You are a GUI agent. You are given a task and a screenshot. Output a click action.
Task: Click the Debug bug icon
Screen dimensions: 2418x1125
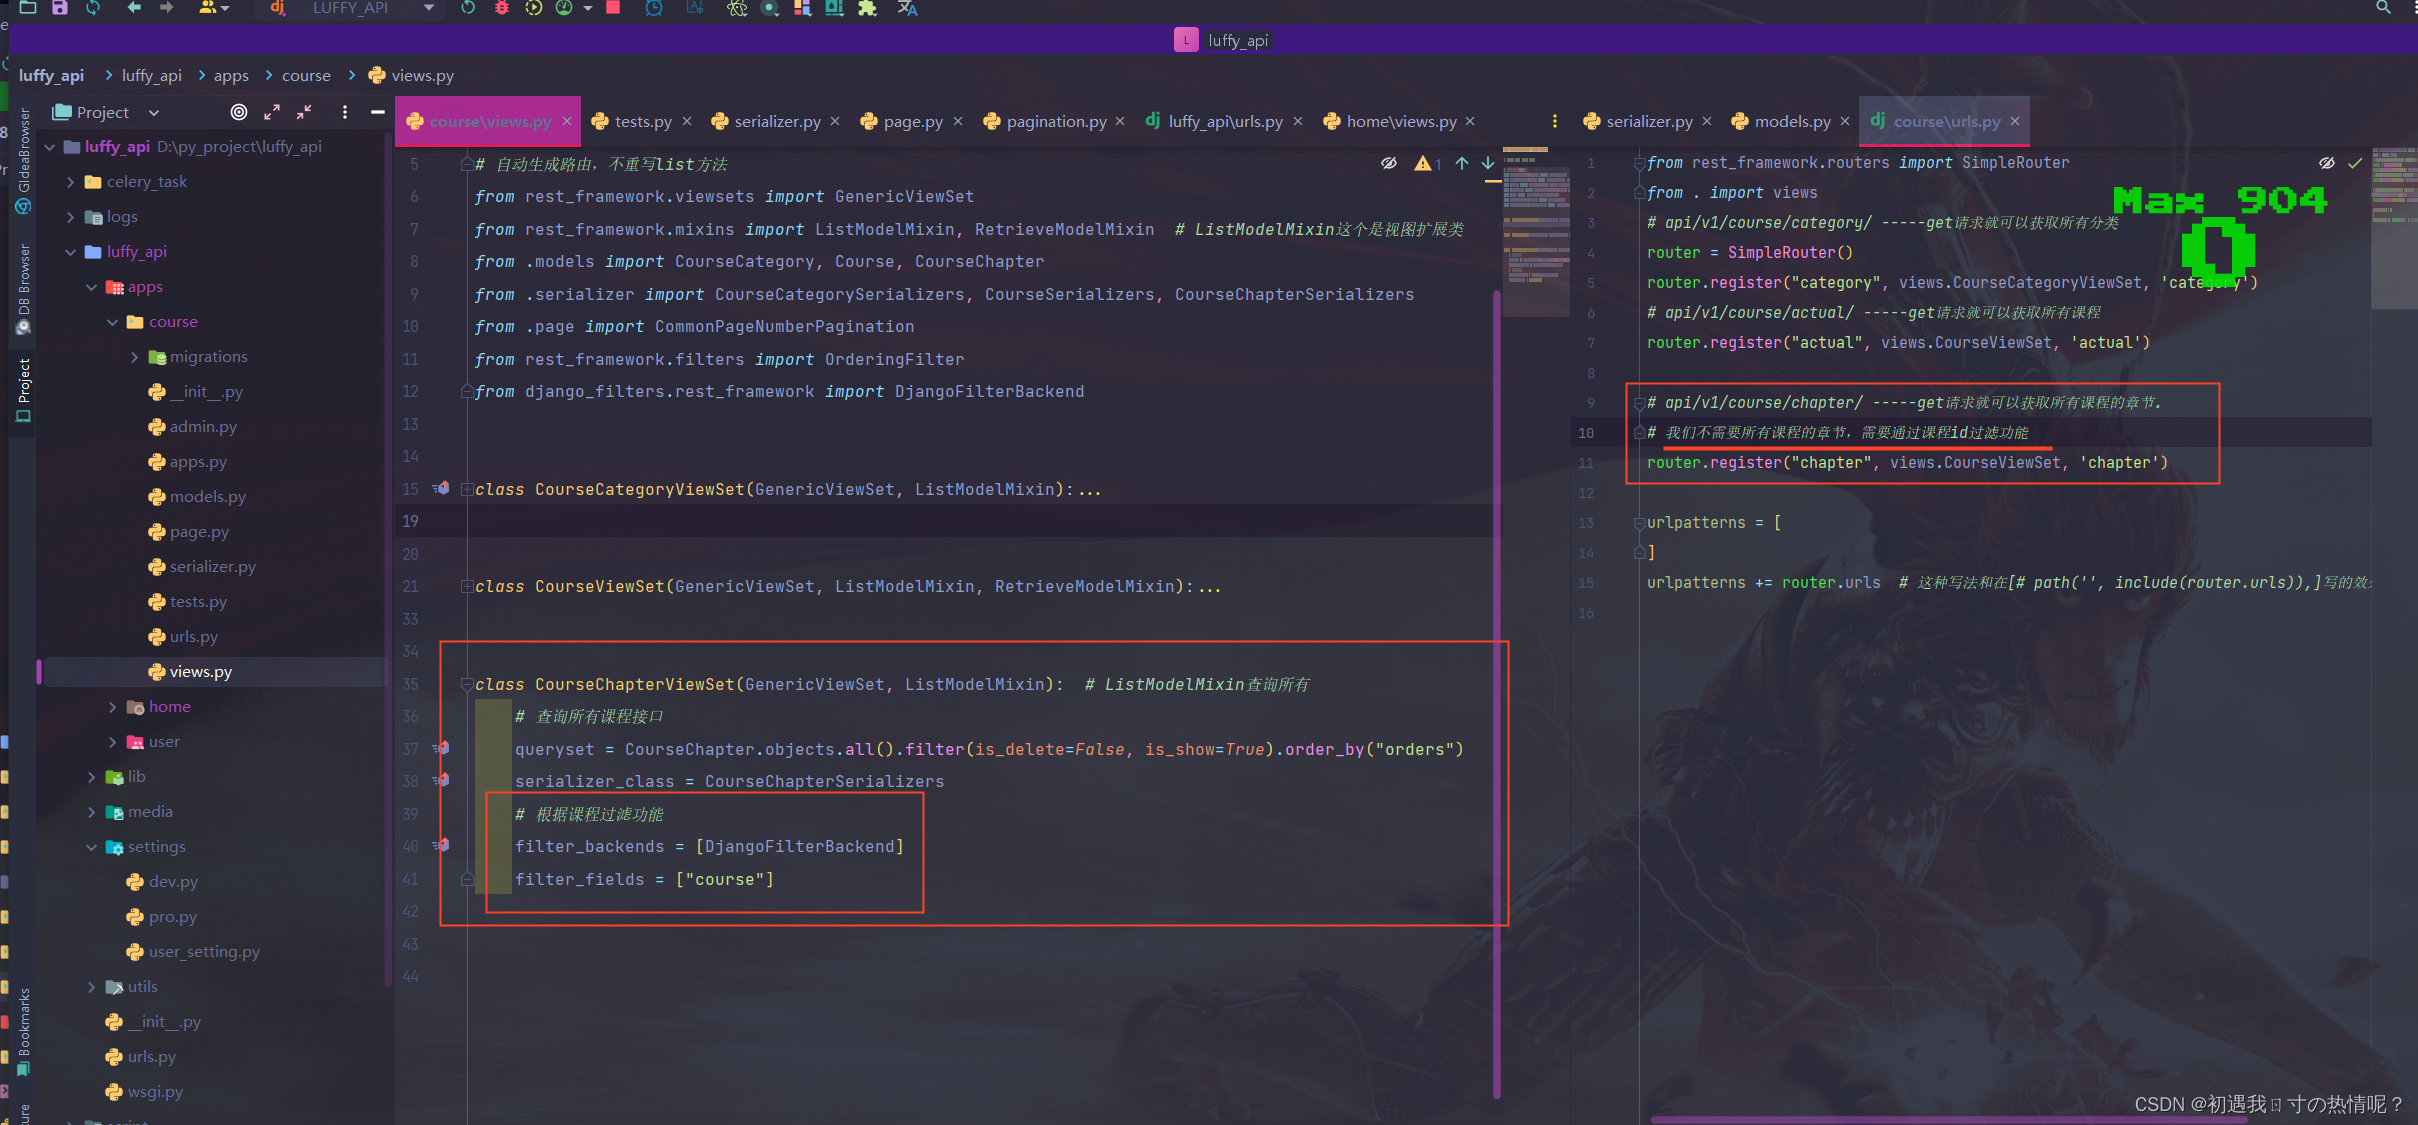tap(502, 8)
